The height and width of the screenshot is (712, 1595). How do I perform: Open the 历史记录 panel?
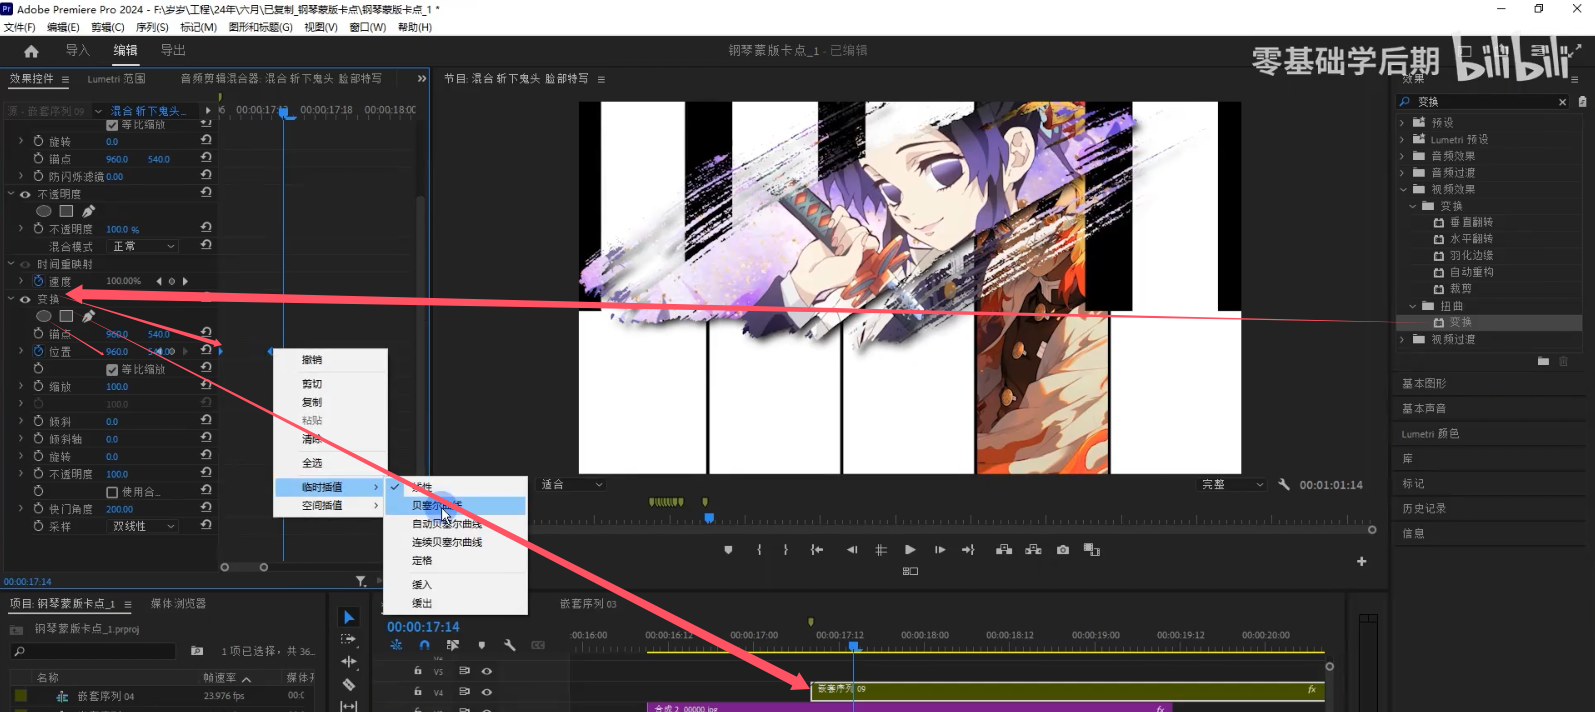pos(1424,508)
